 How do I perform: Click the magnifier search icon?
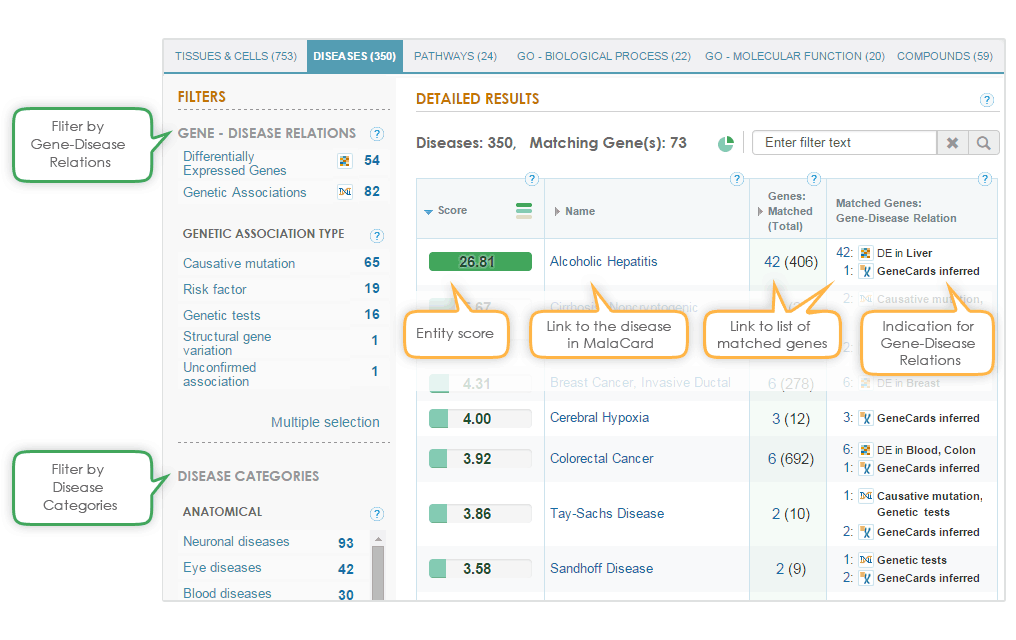point(984,143)
